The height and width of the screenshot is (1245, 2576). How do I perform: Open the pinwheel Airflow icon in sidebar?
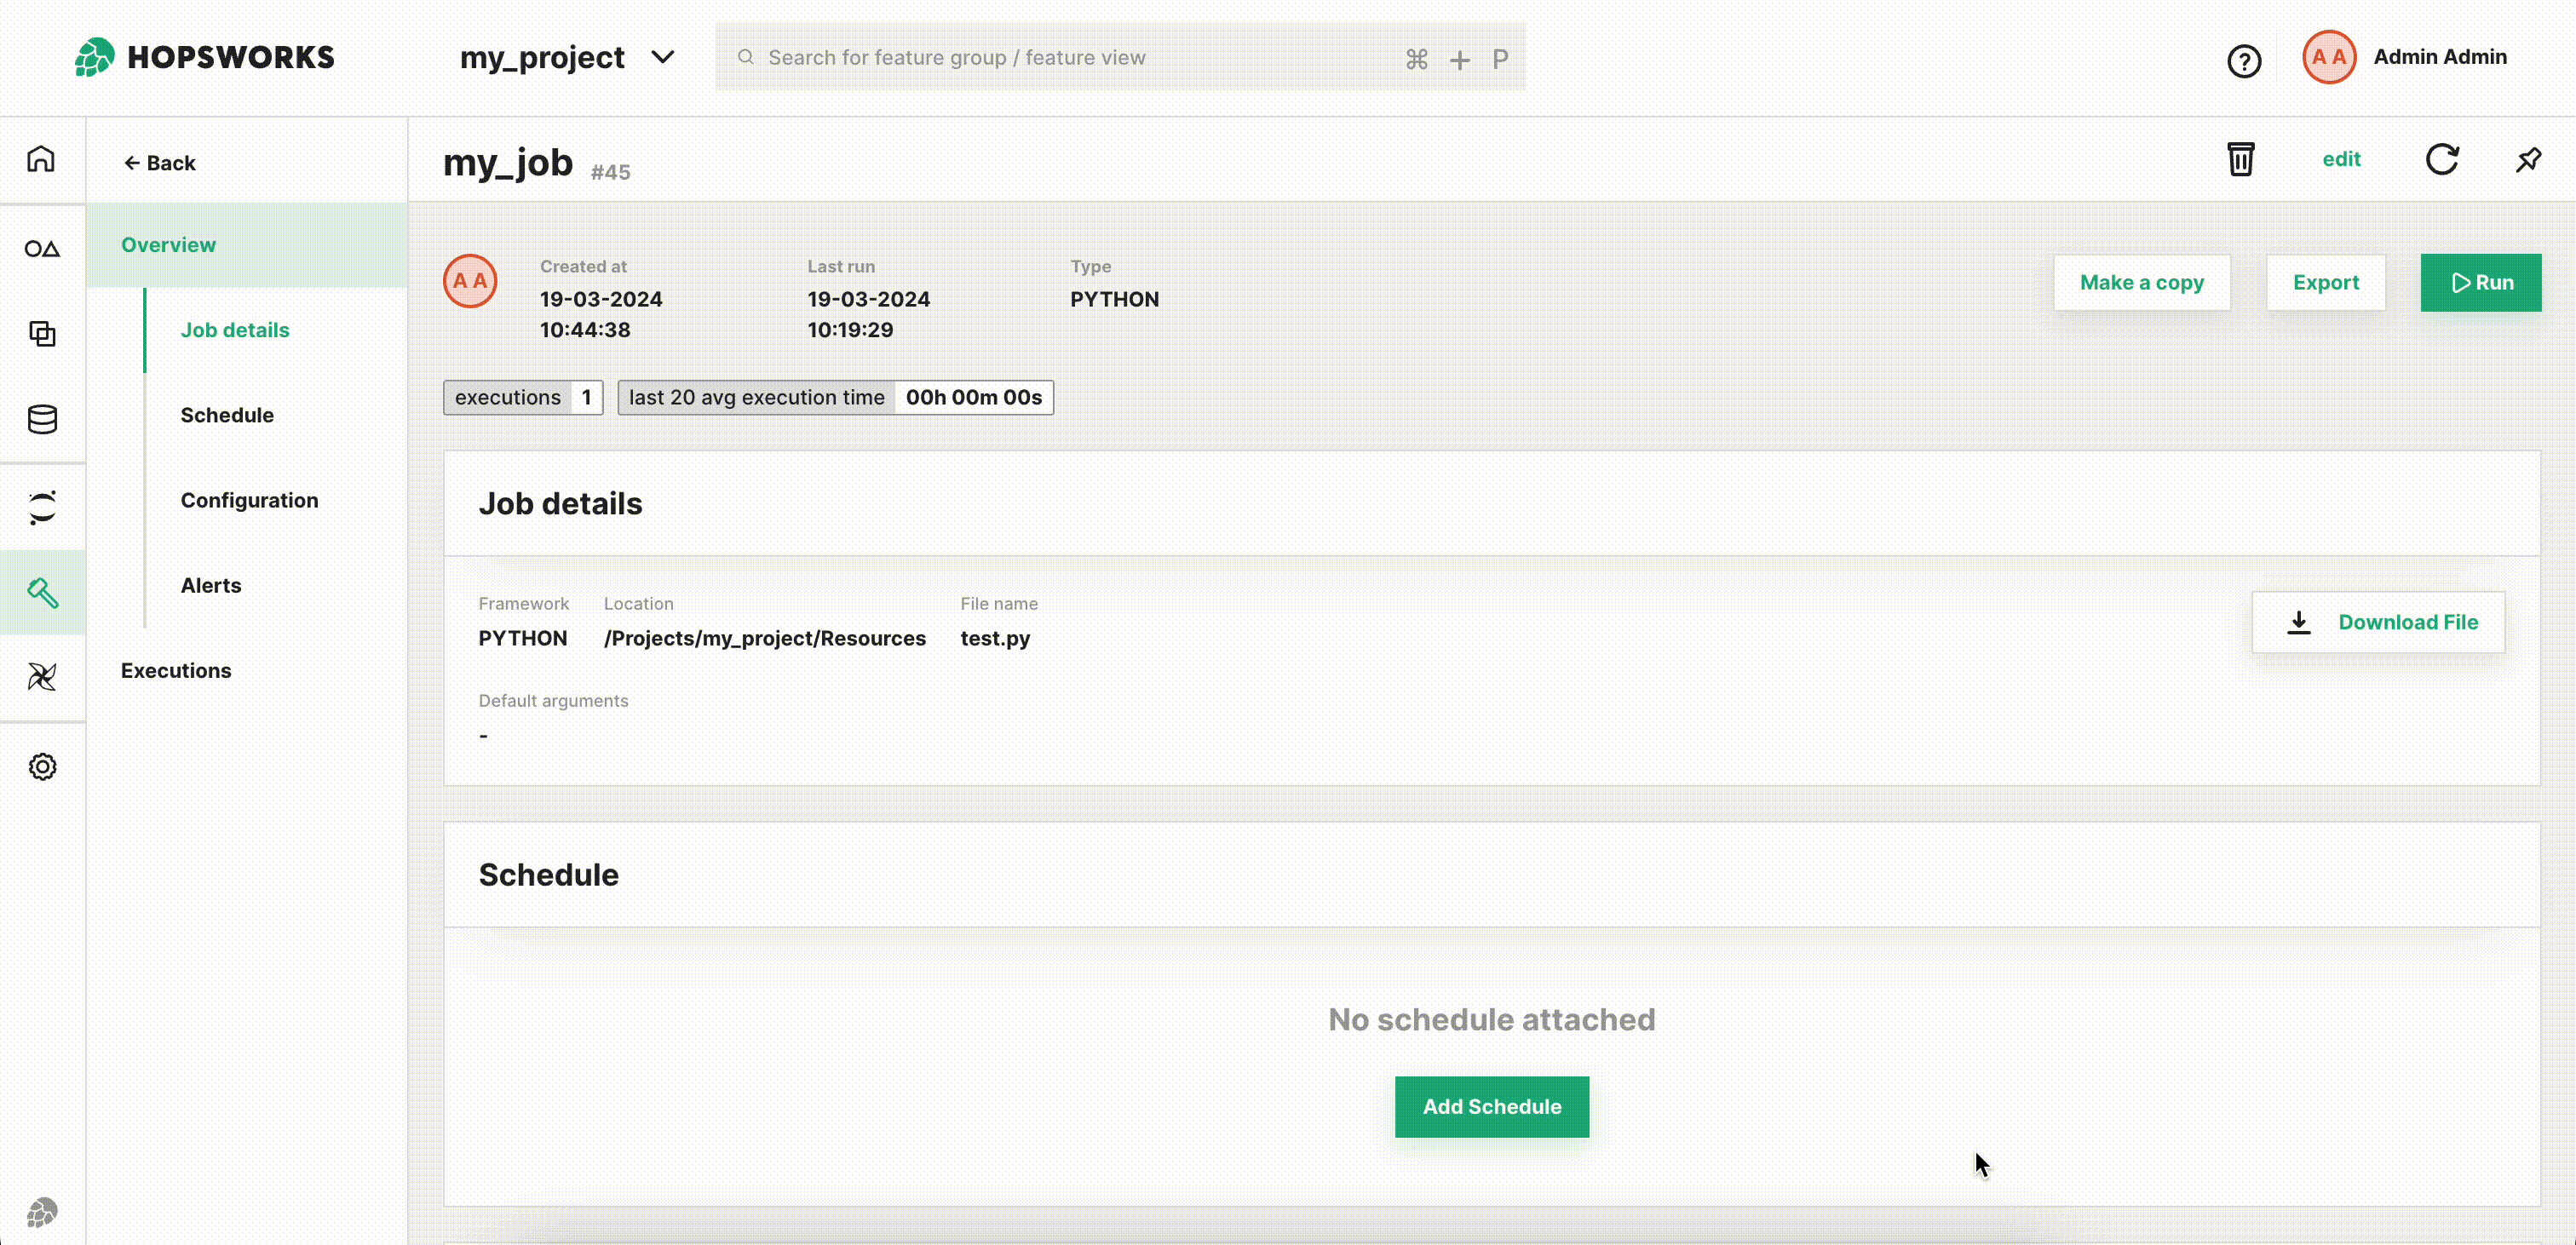(x=42, y=677)
